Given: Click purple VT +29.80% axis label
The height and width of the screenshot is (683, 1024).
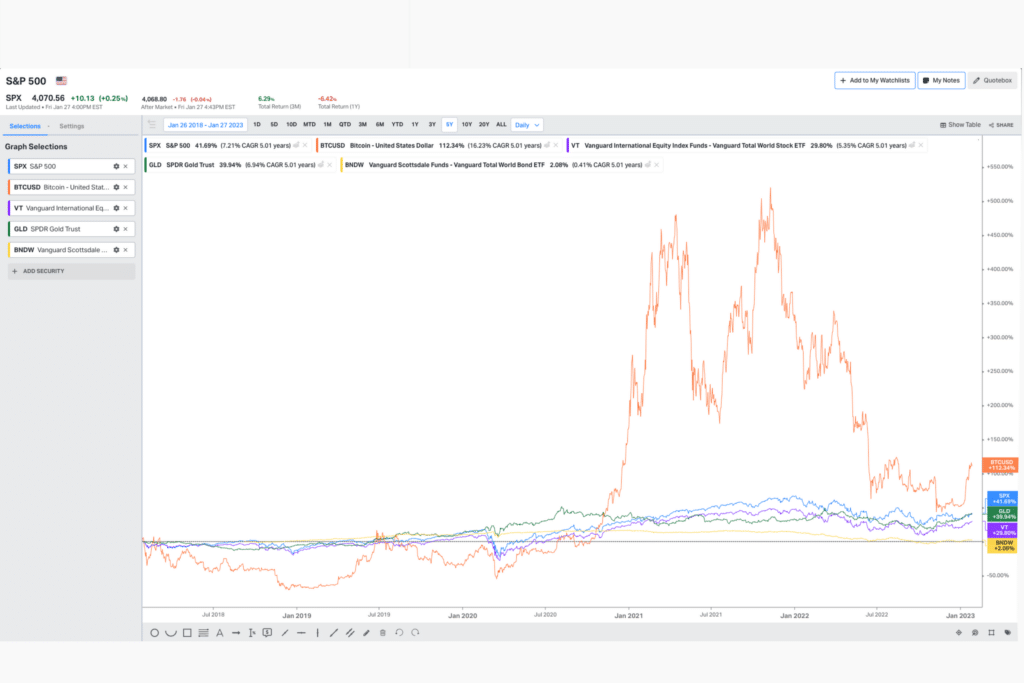Looking at the screenshot, I should [1002, 530].
